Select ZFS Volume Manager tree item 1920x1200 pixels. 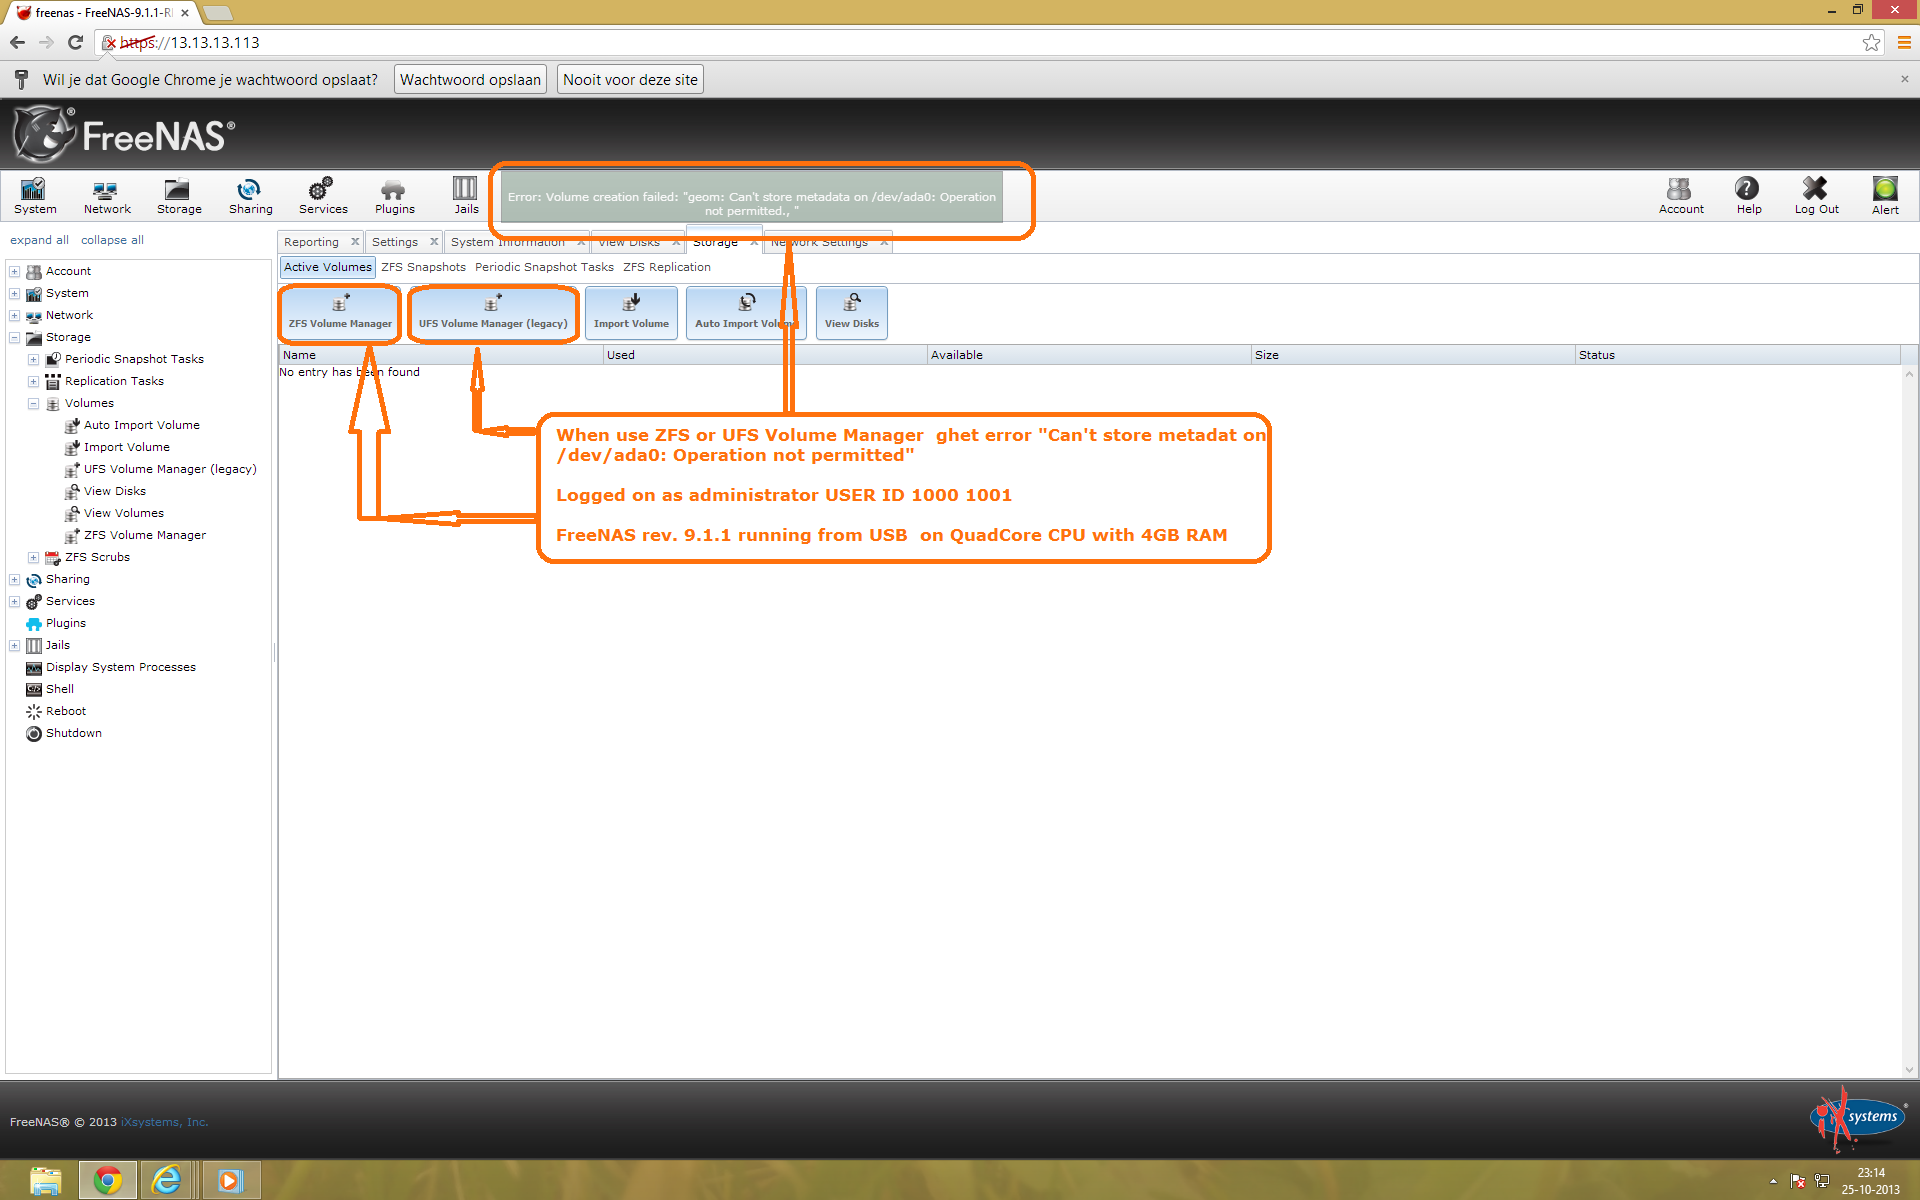(x=144, y=535)
